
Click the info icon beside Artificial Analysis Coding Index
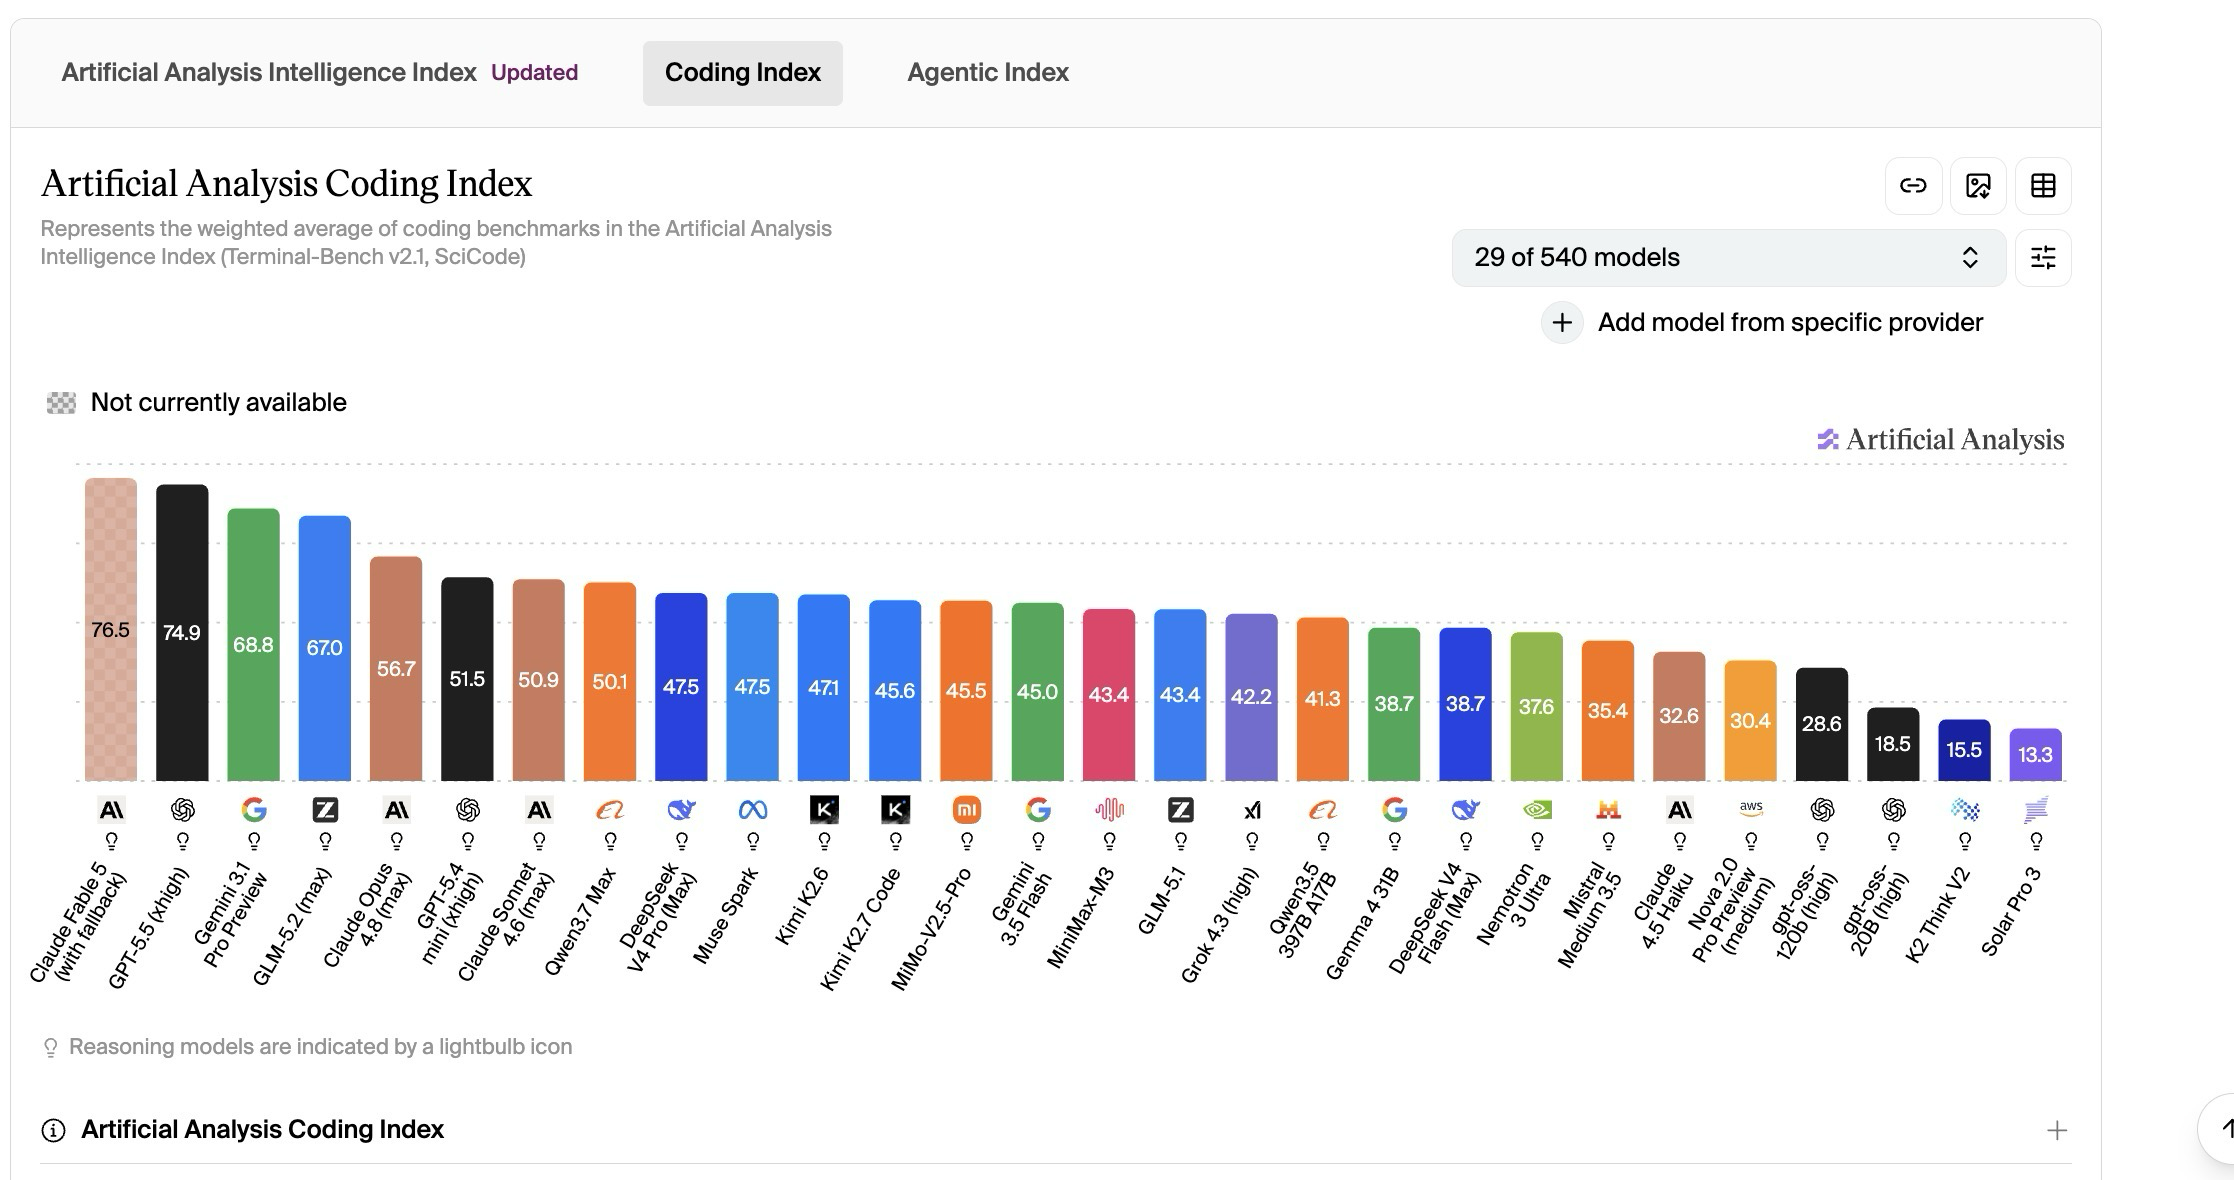53,1130
